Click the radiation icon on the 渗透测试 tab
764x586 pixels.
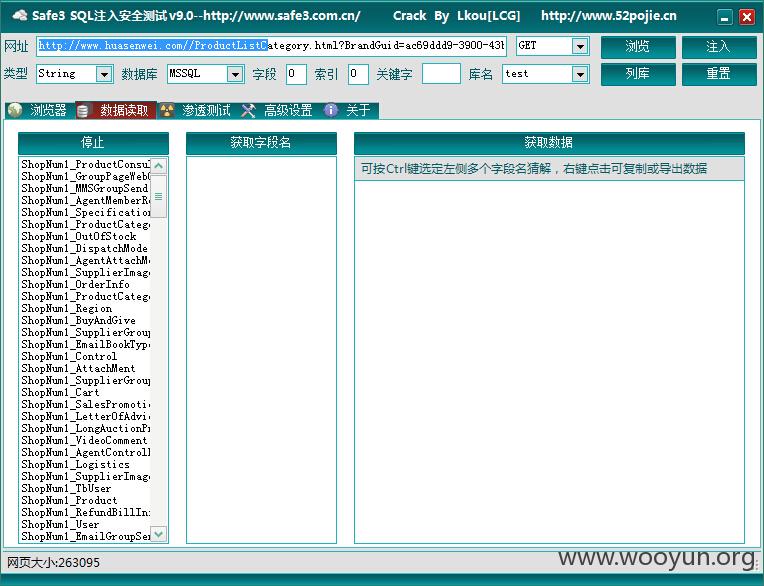pos(167,111)
